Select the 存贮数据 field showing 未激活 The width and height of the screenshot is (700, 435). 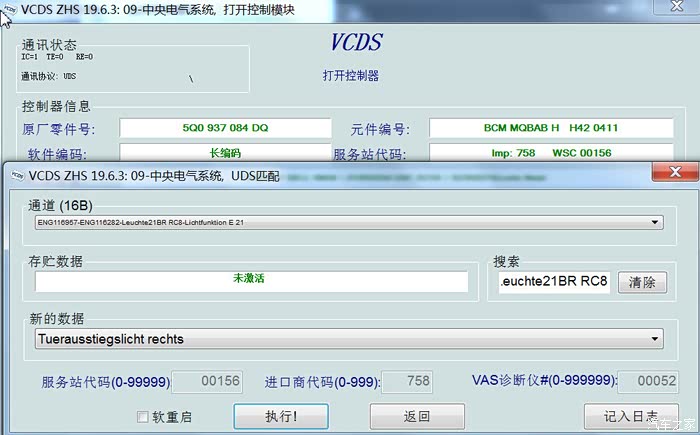coord(251,282)
